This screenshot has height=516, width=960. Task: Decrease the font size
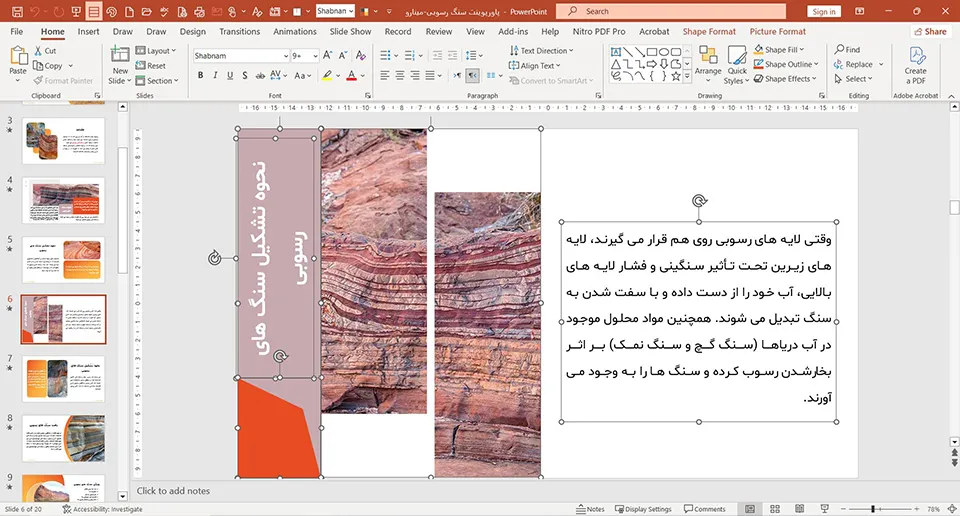pos(343,56)
